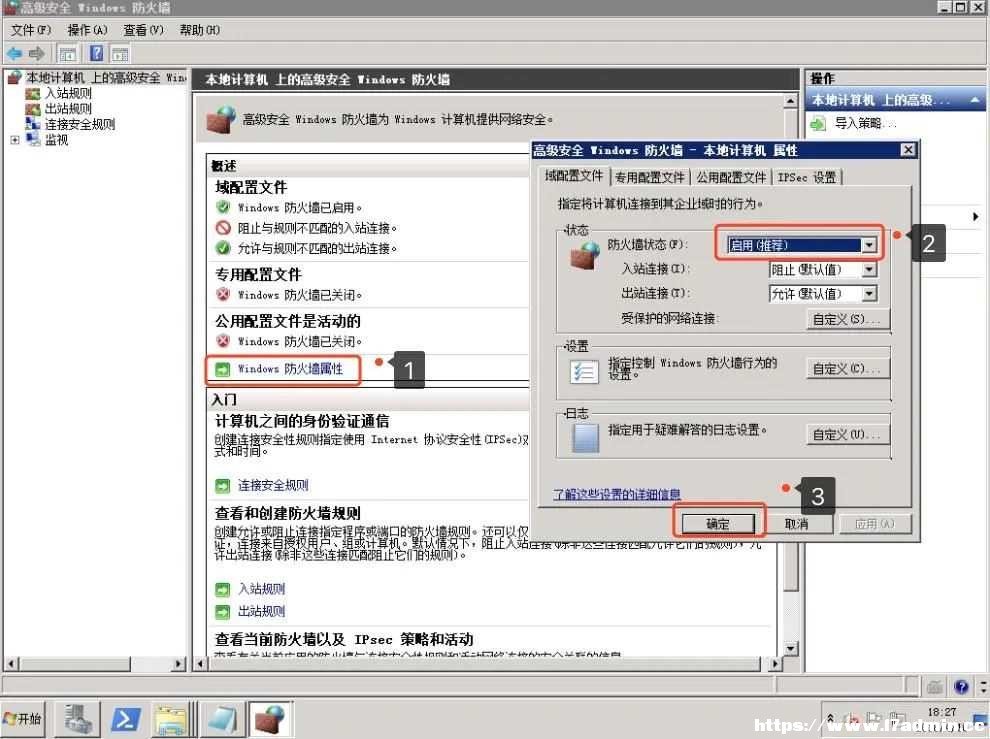Viewport: 990px width, 739px height.
Task: Click the submenu arrow in the actions pane
Action: pyautogui.click(x=975, y=217)
